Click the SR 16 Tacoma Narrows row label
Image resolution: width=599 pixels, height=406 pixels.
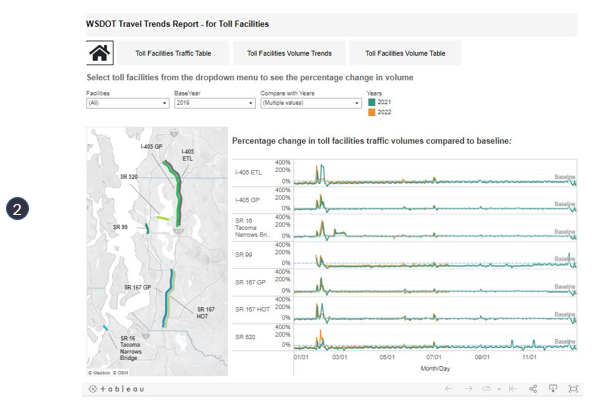coord(253,228)
